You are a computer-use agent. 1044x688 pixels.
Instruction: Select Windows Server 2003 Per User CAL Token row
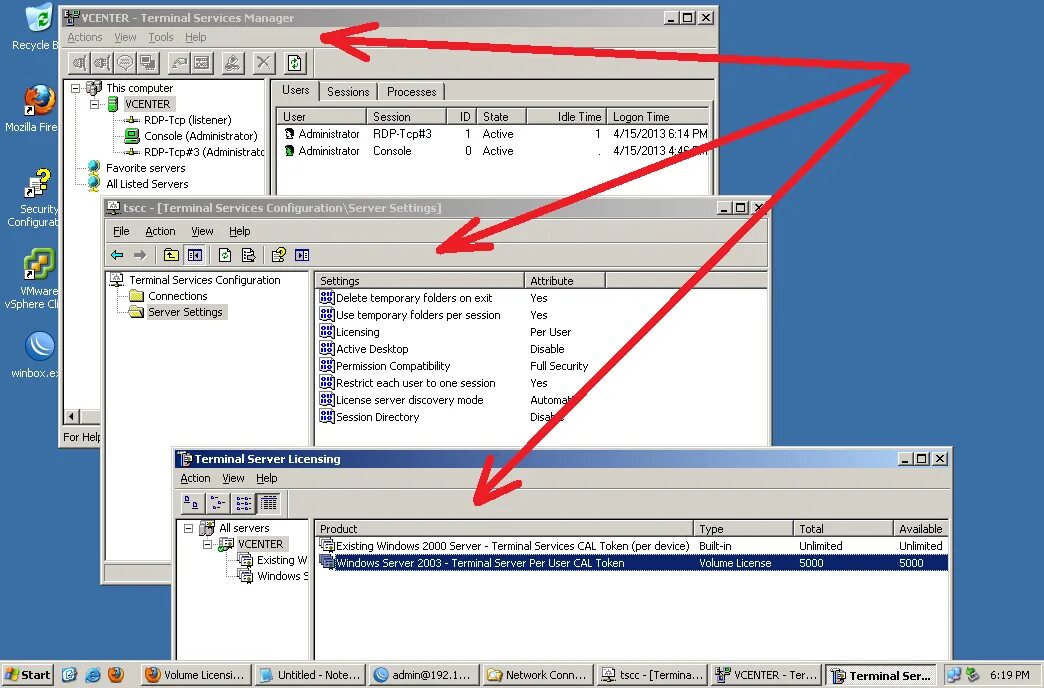click(x=631, y=563)
